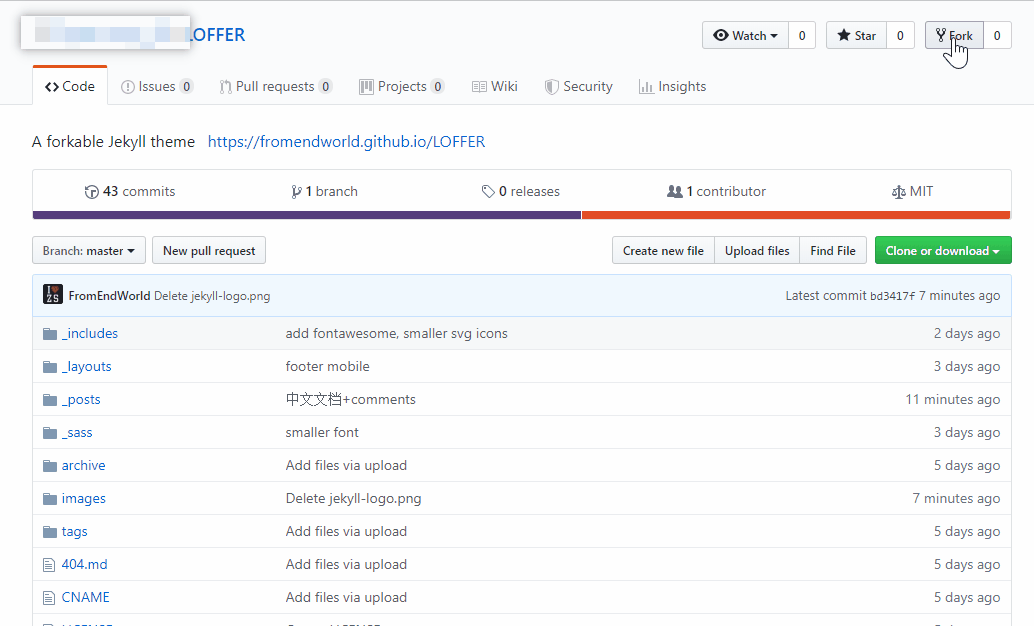Open the archive folder
The image size is (1034, 626).
tap(84, 466)
